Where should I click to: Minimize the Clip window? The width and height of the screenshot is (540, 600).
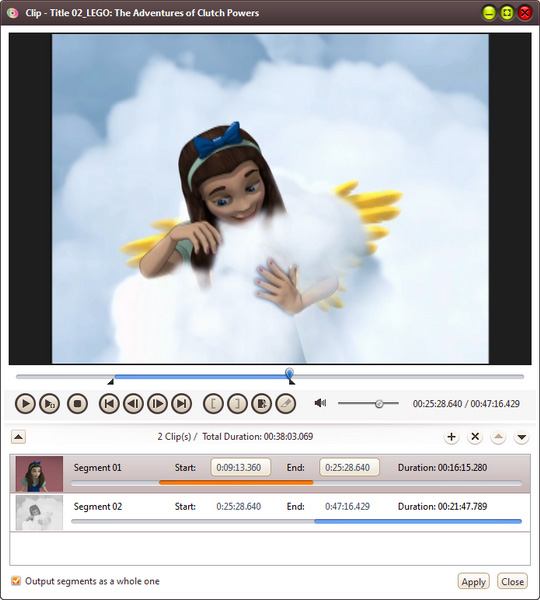pyautogui.click(x=489, y=13)
